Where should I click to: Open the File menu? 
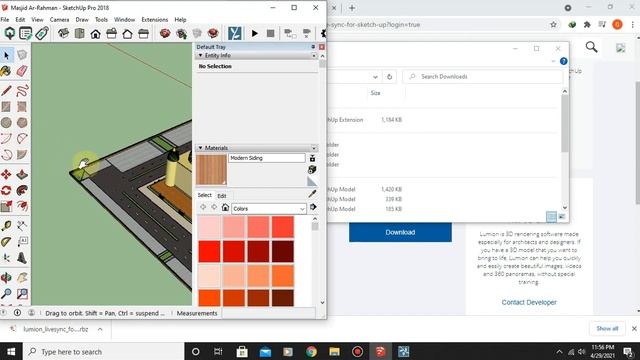(x=5, y=20)
